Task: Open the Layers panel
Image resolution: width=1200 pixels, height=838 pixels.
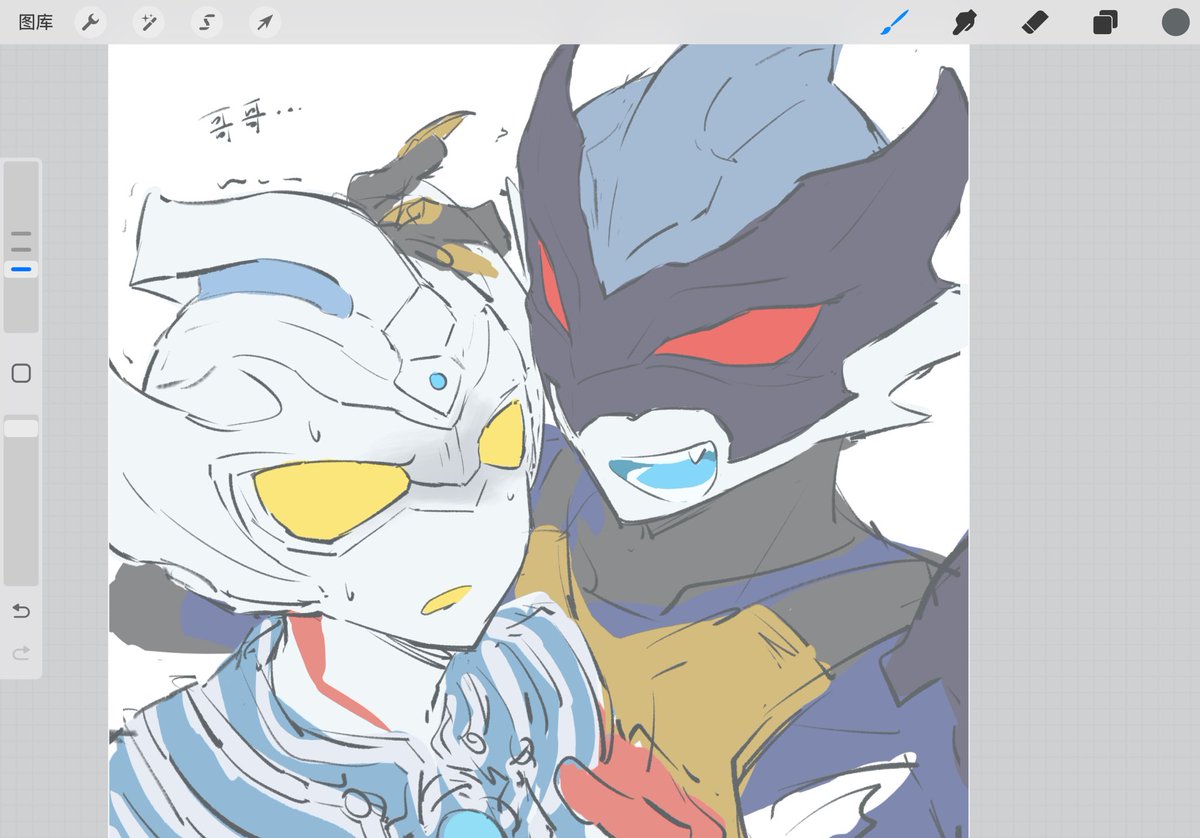Action: coord(1105,22)
